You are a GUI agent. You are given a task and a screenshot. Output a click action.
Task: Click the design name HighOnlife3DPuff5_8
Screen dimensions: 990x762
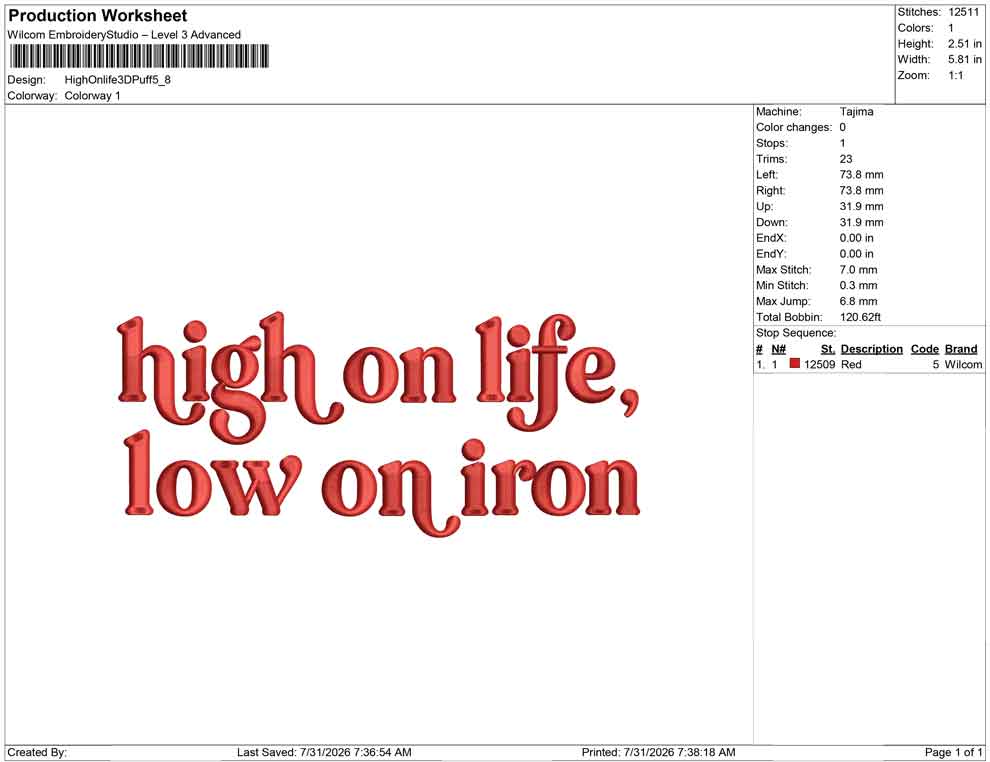pos(117,80)
